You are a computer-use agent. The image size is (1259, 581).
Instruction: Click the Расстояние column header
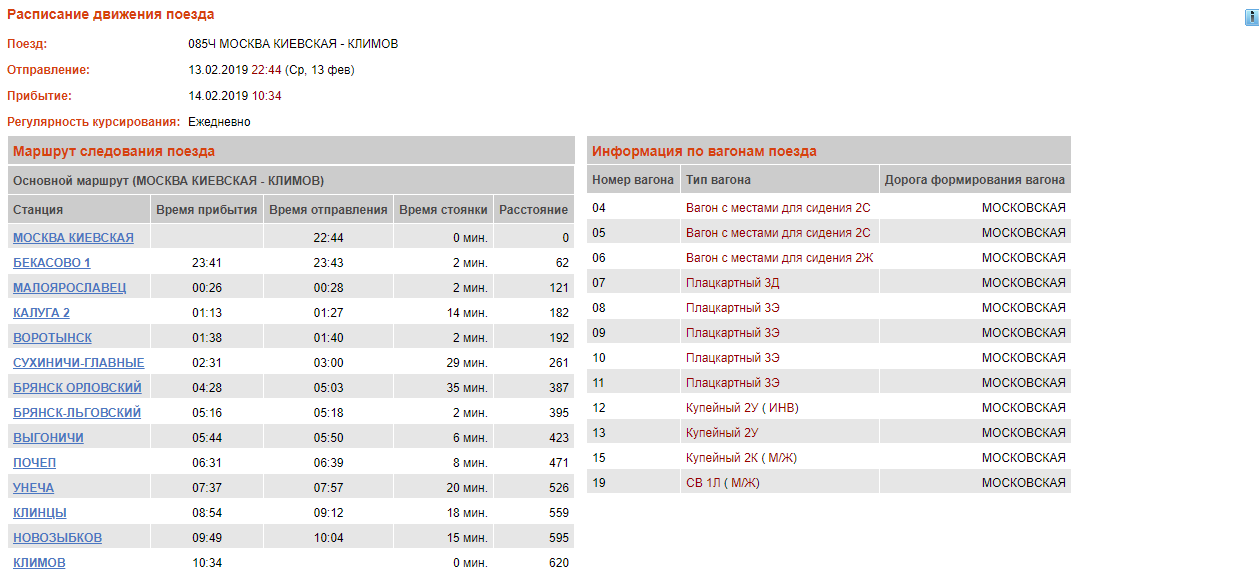point(534,210)
